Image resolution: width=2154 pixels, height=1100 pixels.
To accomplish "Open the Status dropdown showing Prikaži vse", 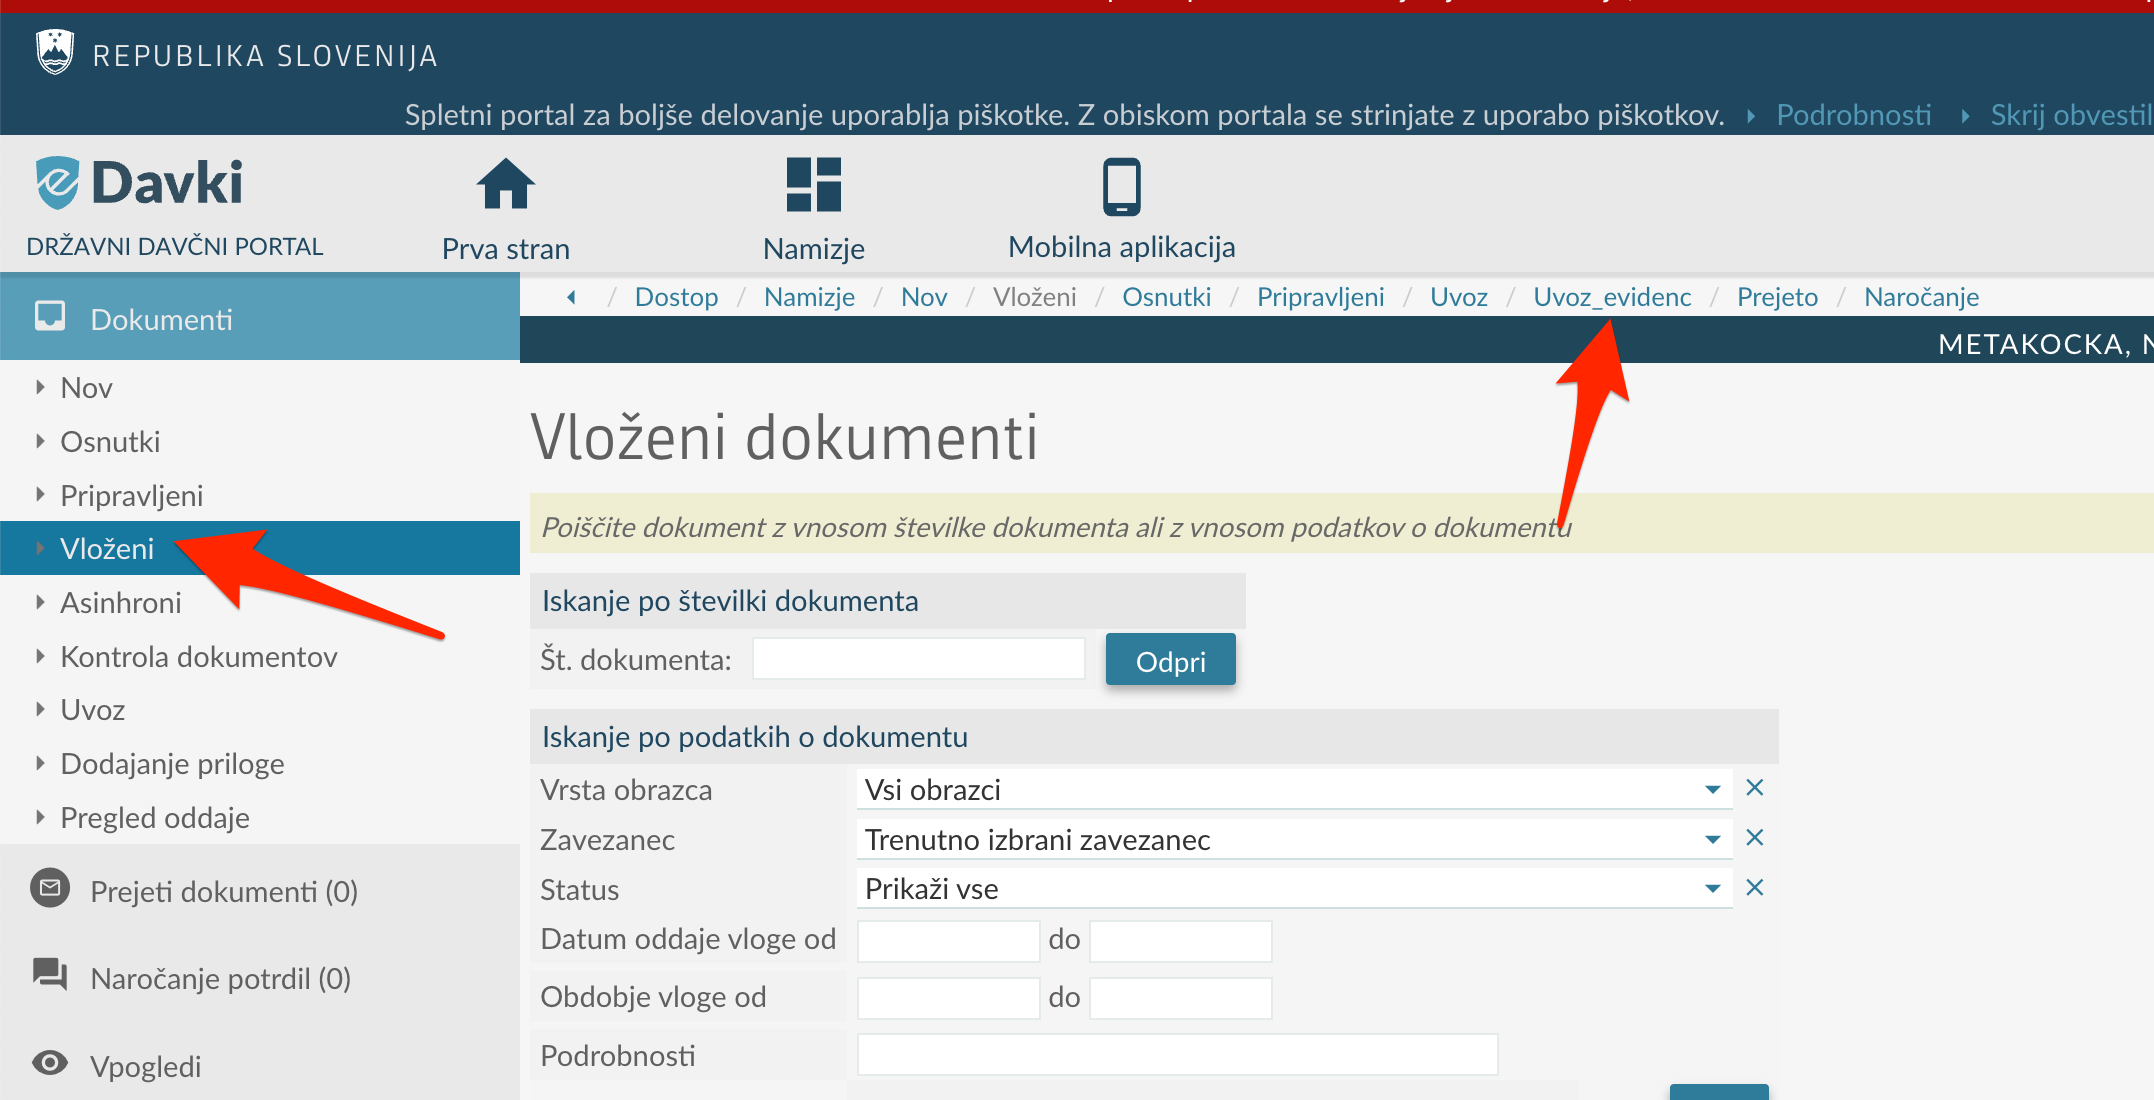I will [x=1712, y=889].
